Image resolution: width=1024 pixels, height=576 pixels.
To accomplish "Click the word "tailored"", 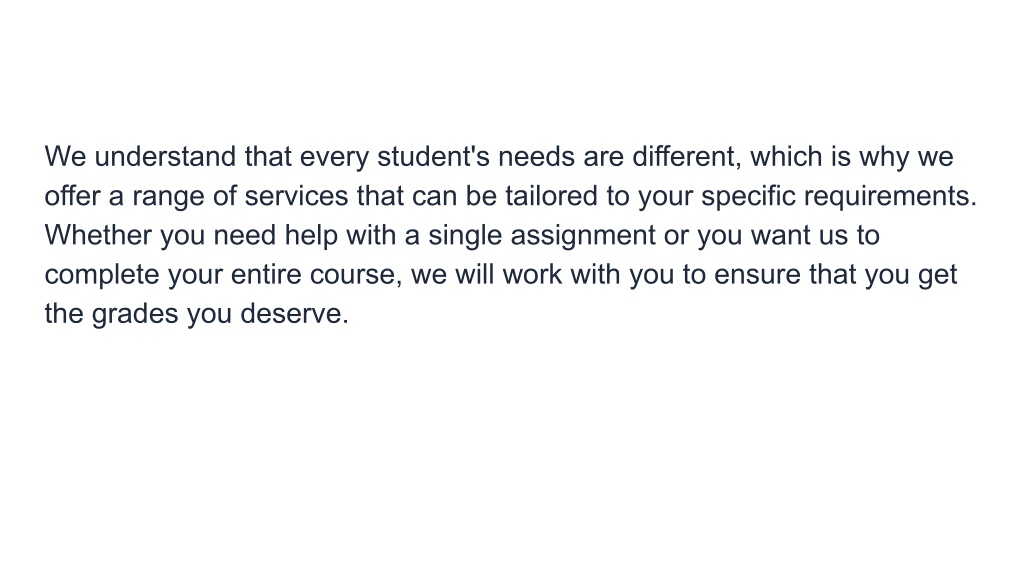I will point(551,196).
